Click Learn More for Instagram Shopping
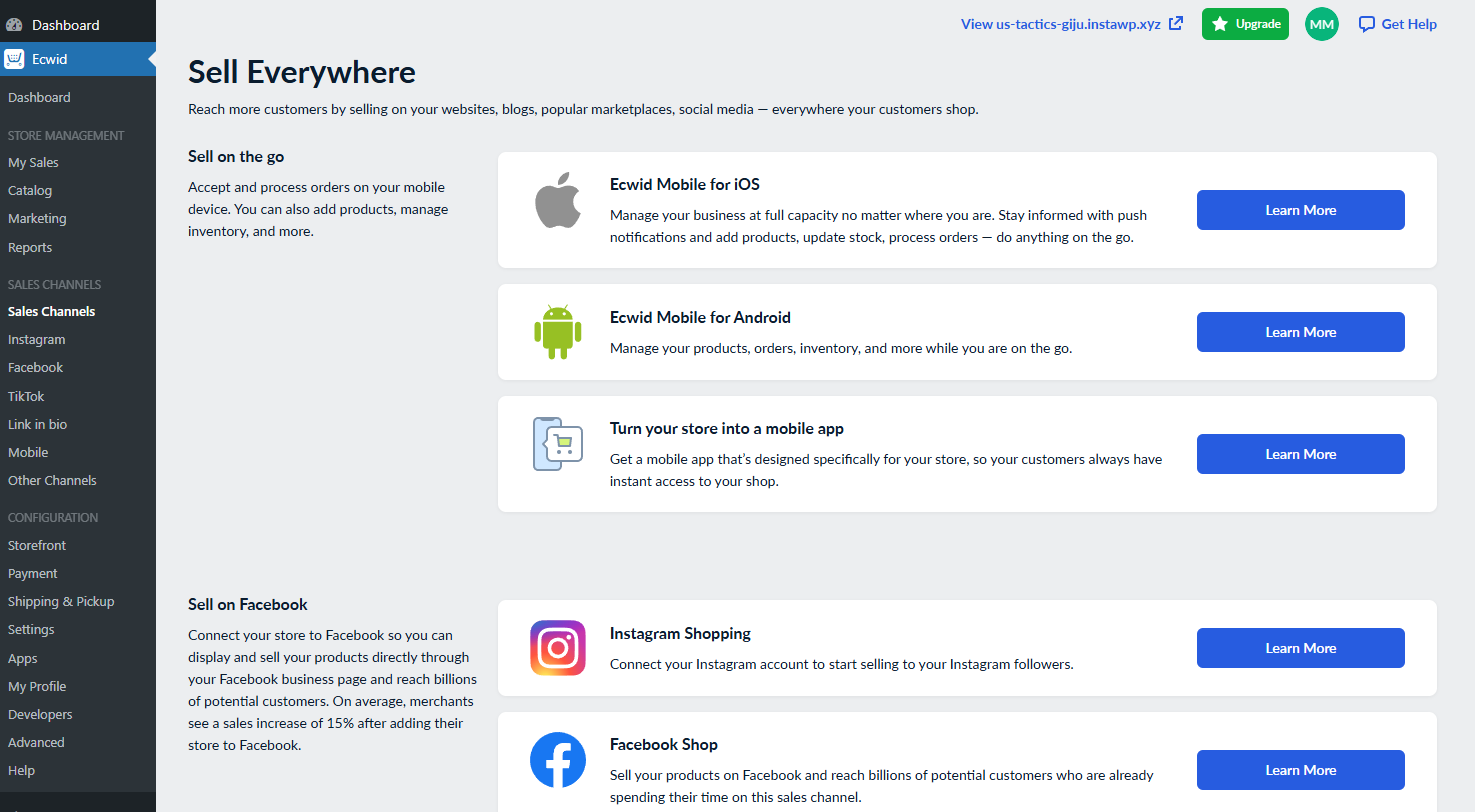The width and height of the screenshot is (1475, 812). point(1300,648)
